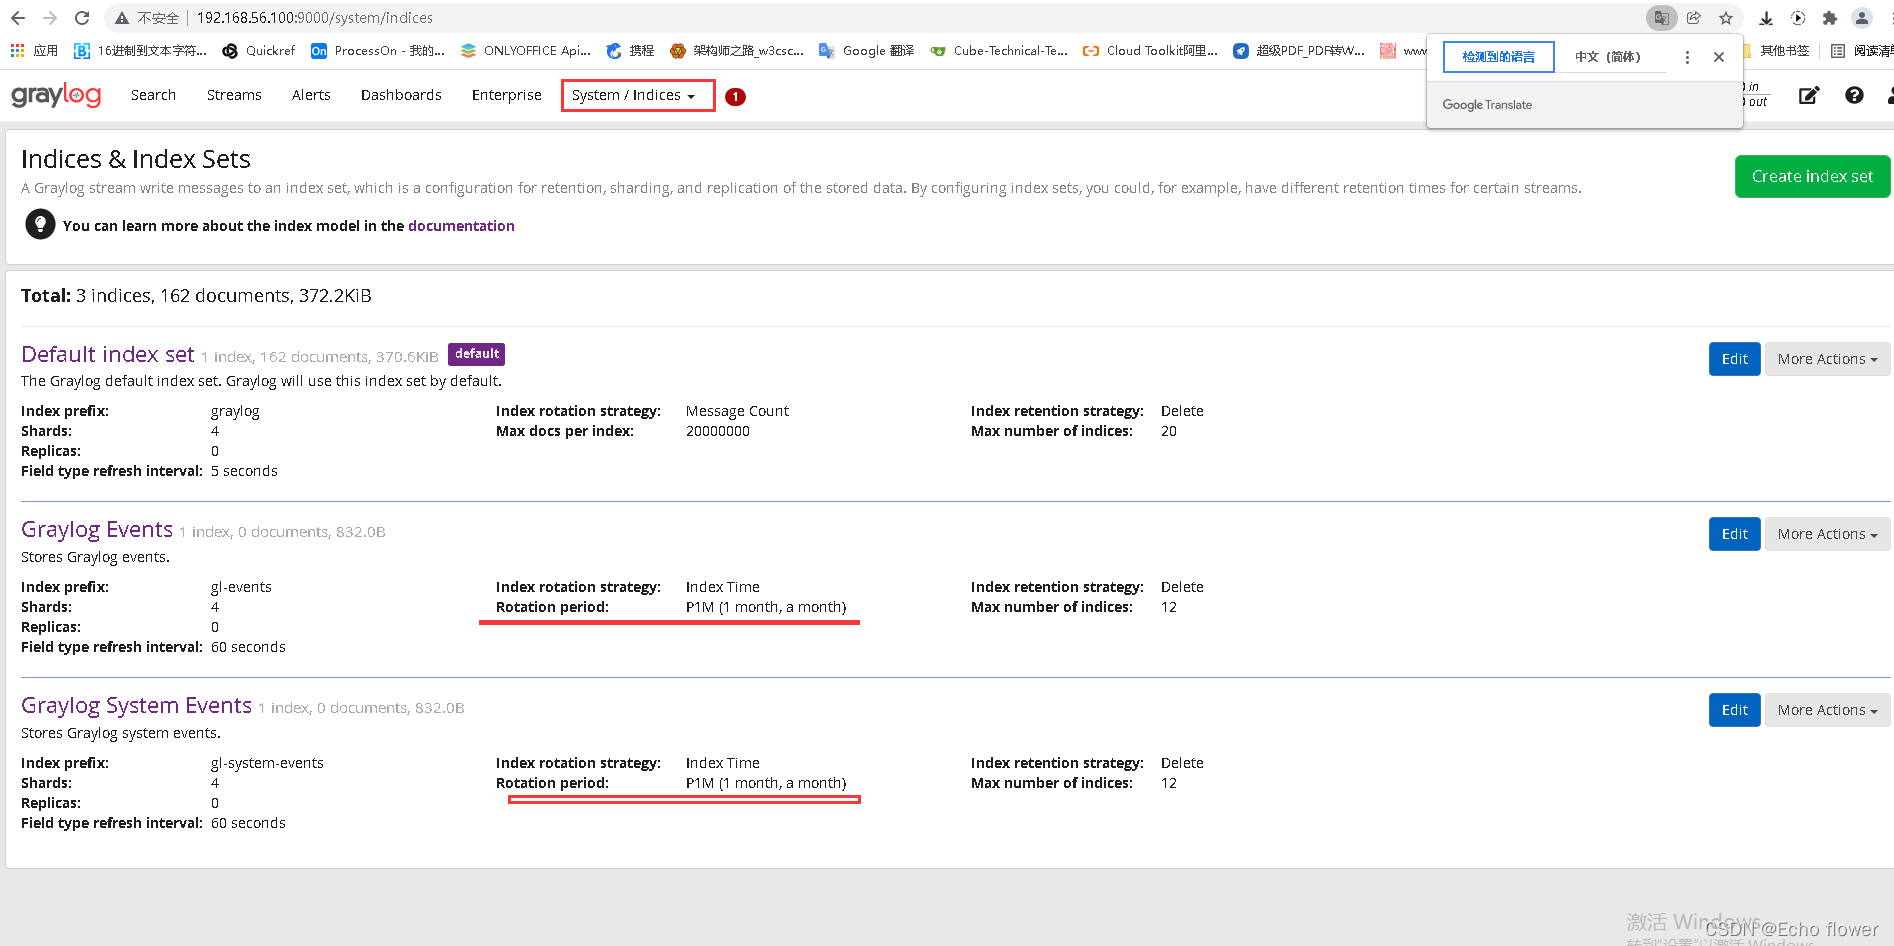Click the purple default badge
Image resolution: width=1894 pixels, height=946 pixels.
click(477, 354)
